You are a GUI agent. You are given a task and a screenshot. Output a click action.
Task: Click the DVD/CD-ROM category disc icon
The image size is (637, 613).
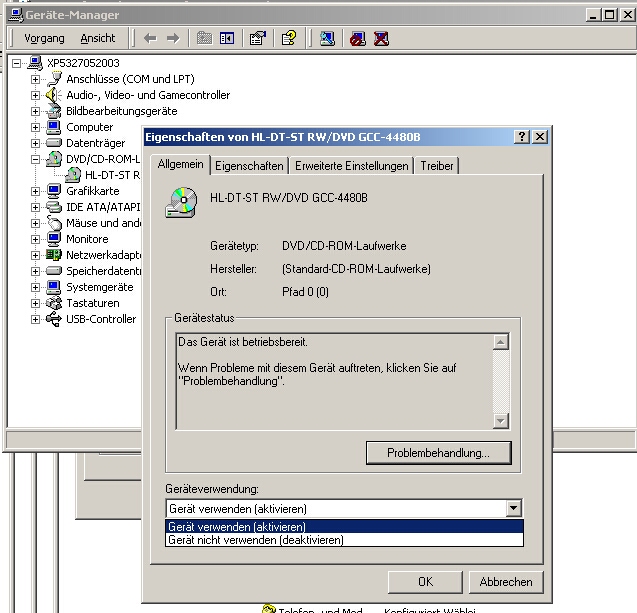click(x=54, y=159)
